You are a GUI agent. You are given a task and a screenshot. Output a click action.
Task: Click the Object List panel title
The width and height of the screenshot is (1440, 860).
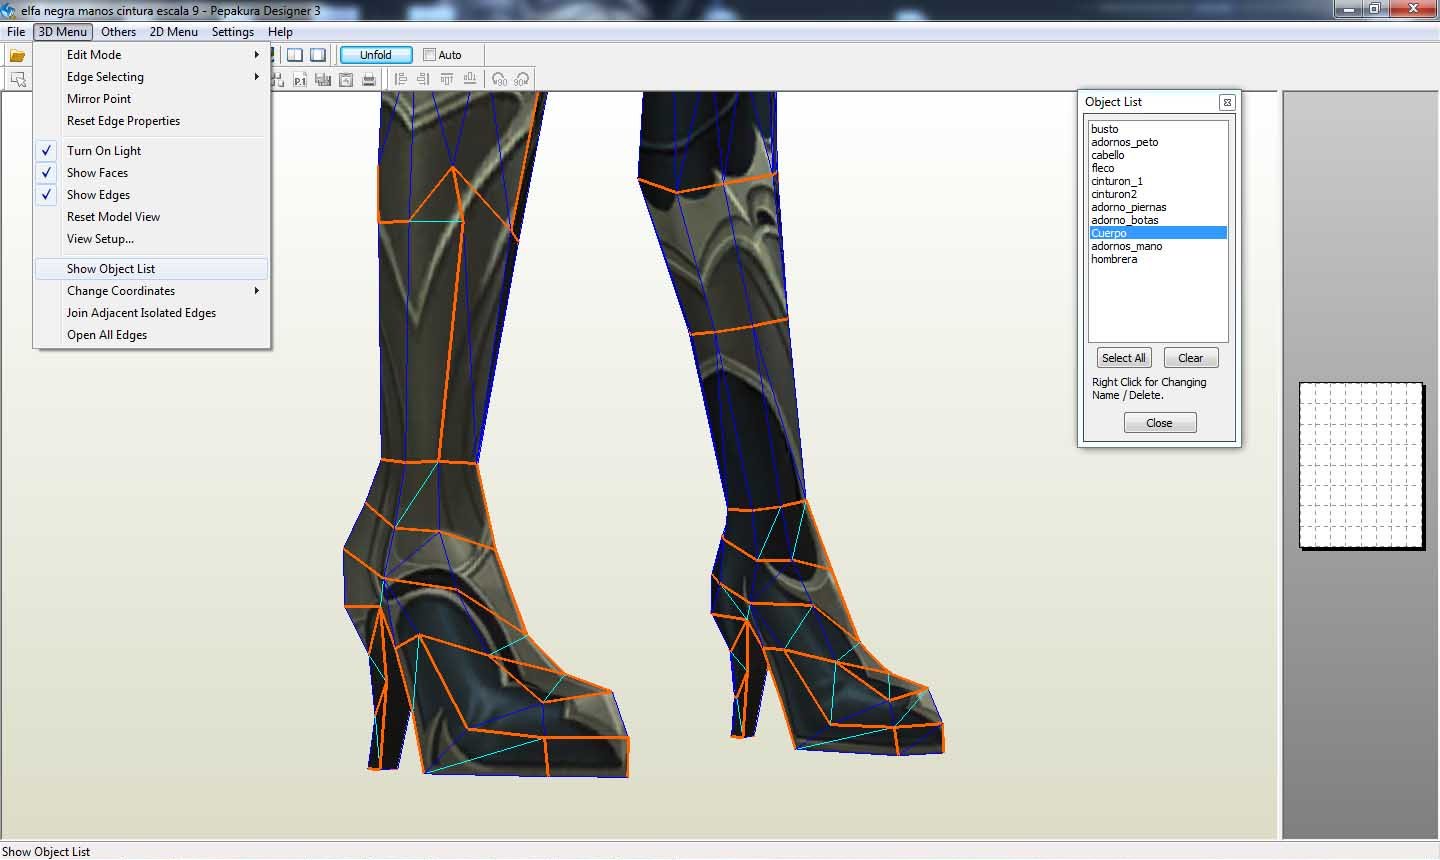point(1113,102)
